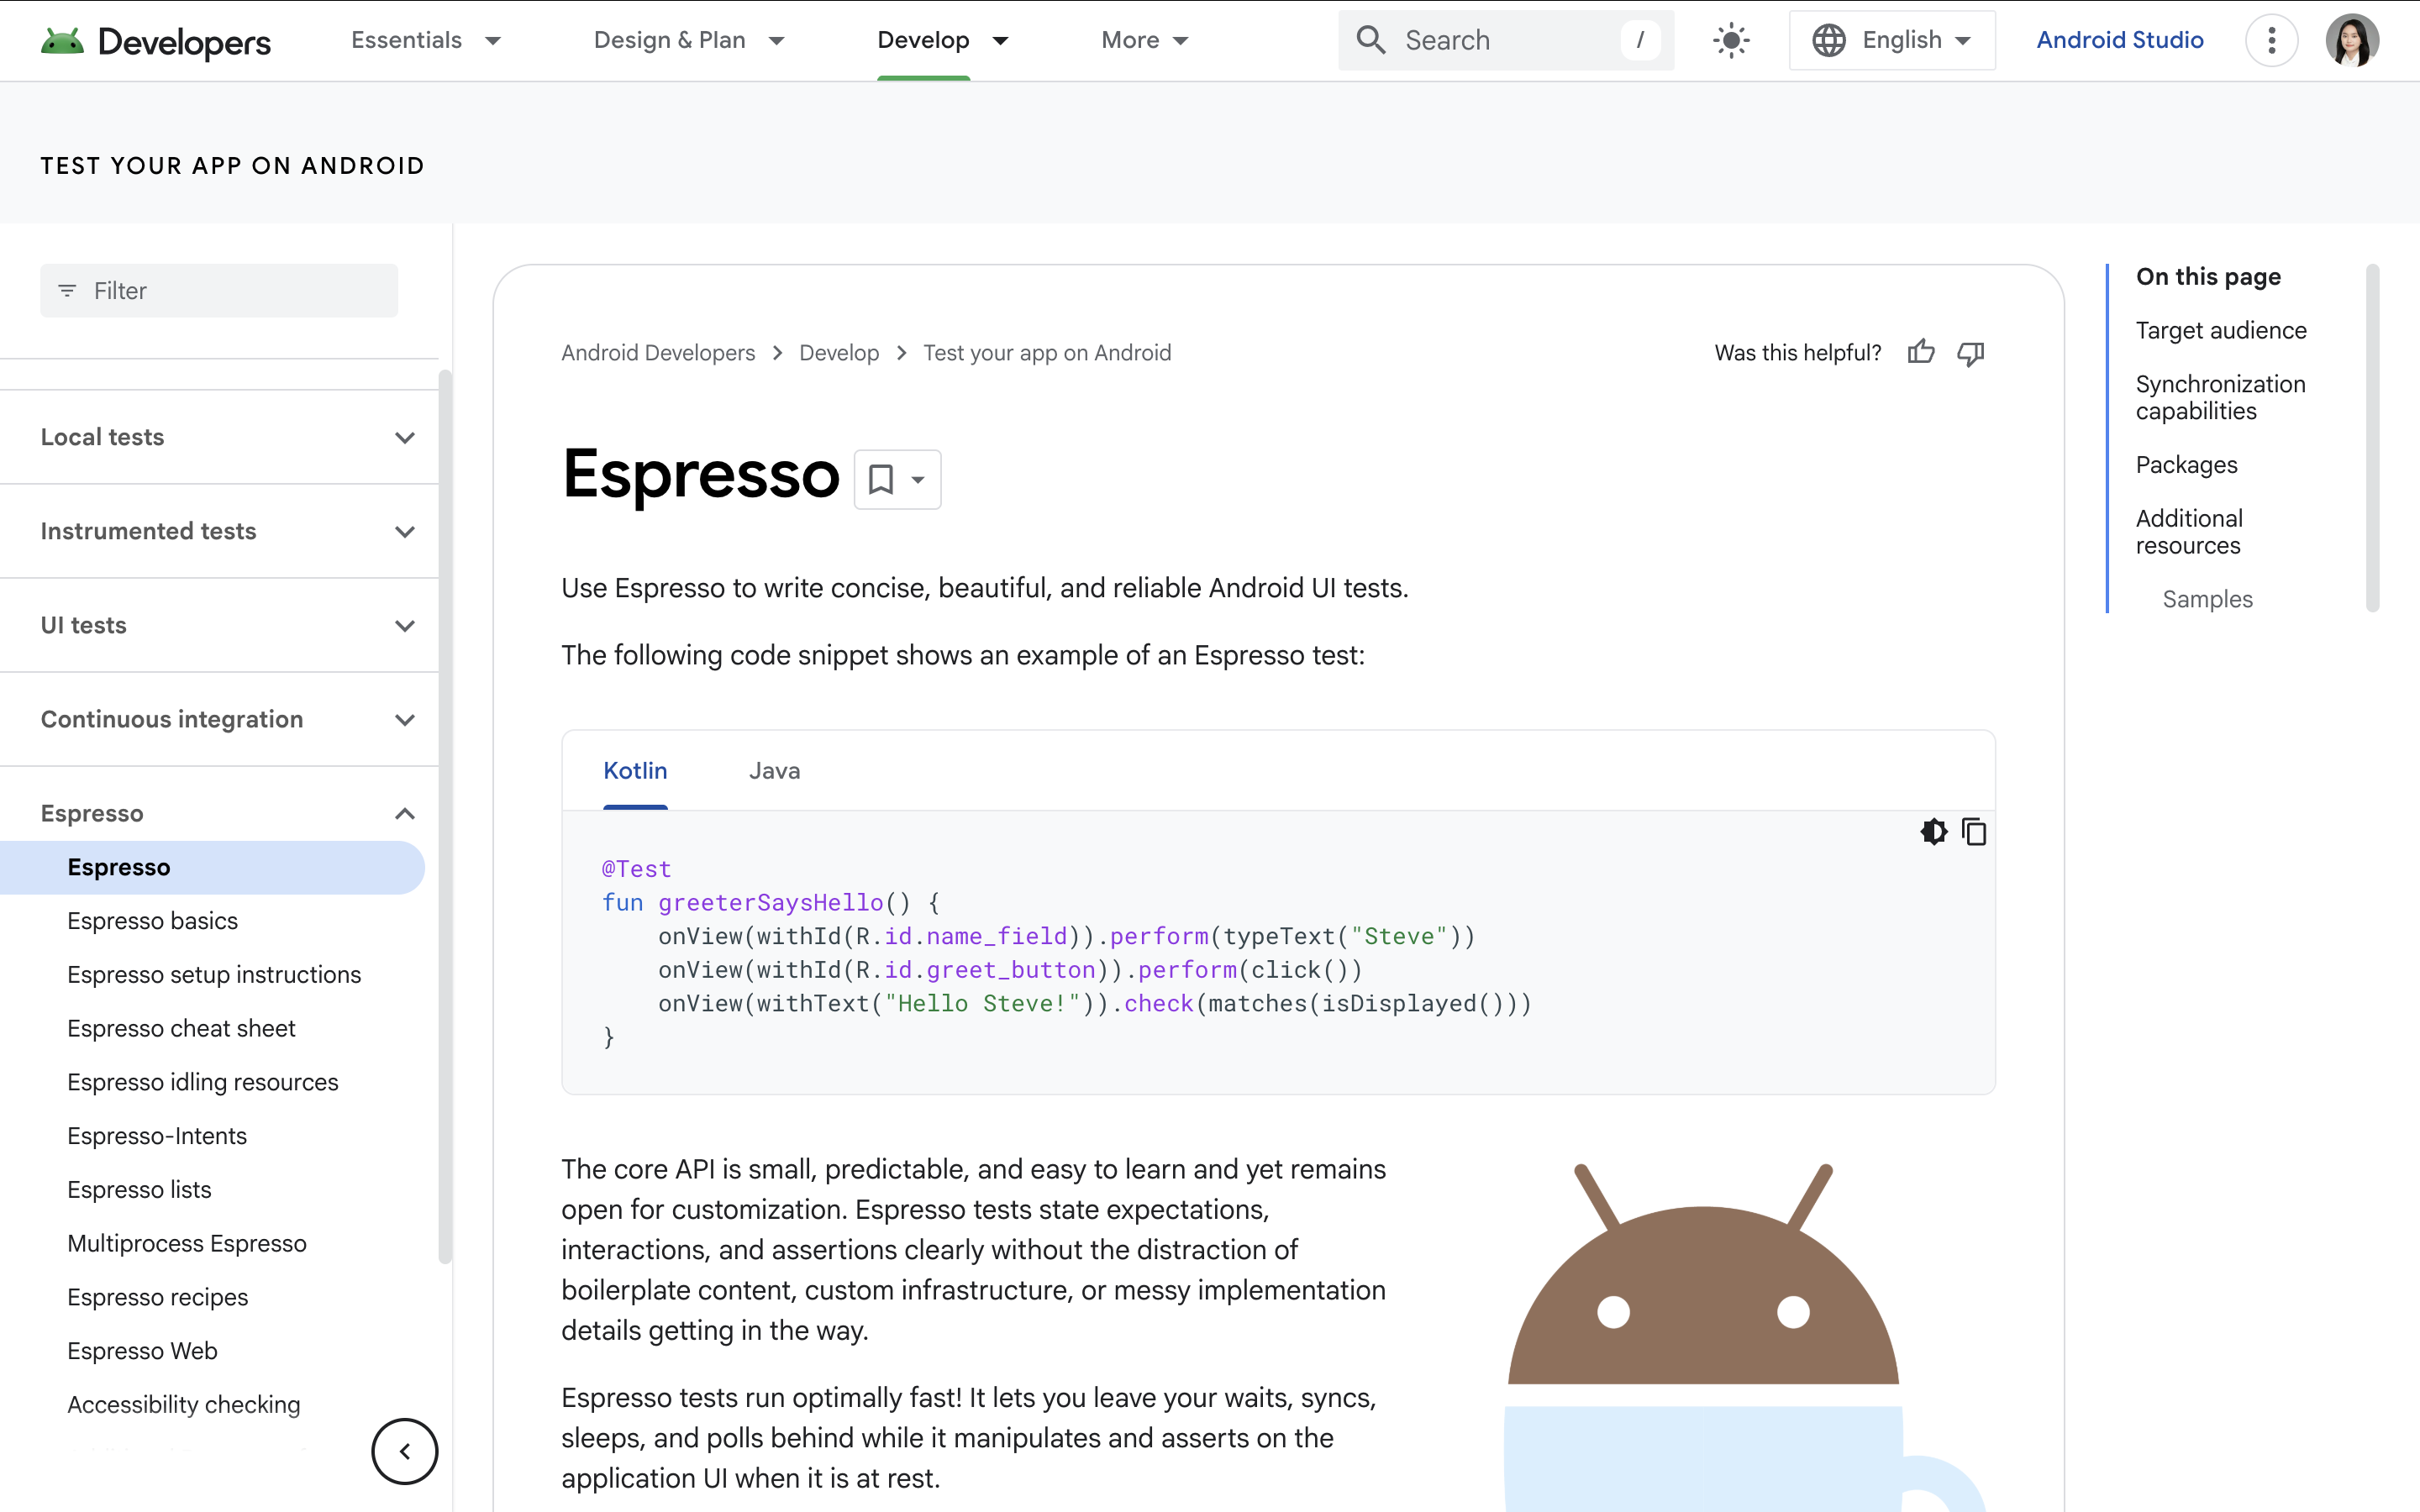Switch to the Java code tab
The height and width of the screenshot is (1512, 2420).
774,770
